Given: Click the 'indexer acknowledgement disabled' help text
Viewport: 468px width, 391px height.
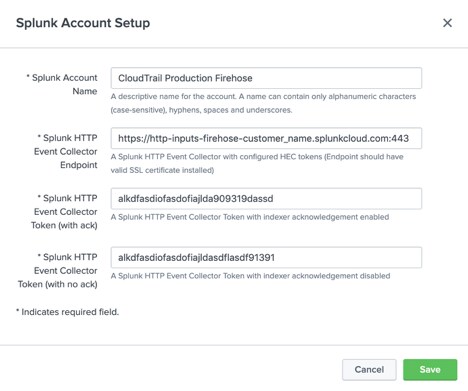Looking at the screenshot, I should (250, 276).
